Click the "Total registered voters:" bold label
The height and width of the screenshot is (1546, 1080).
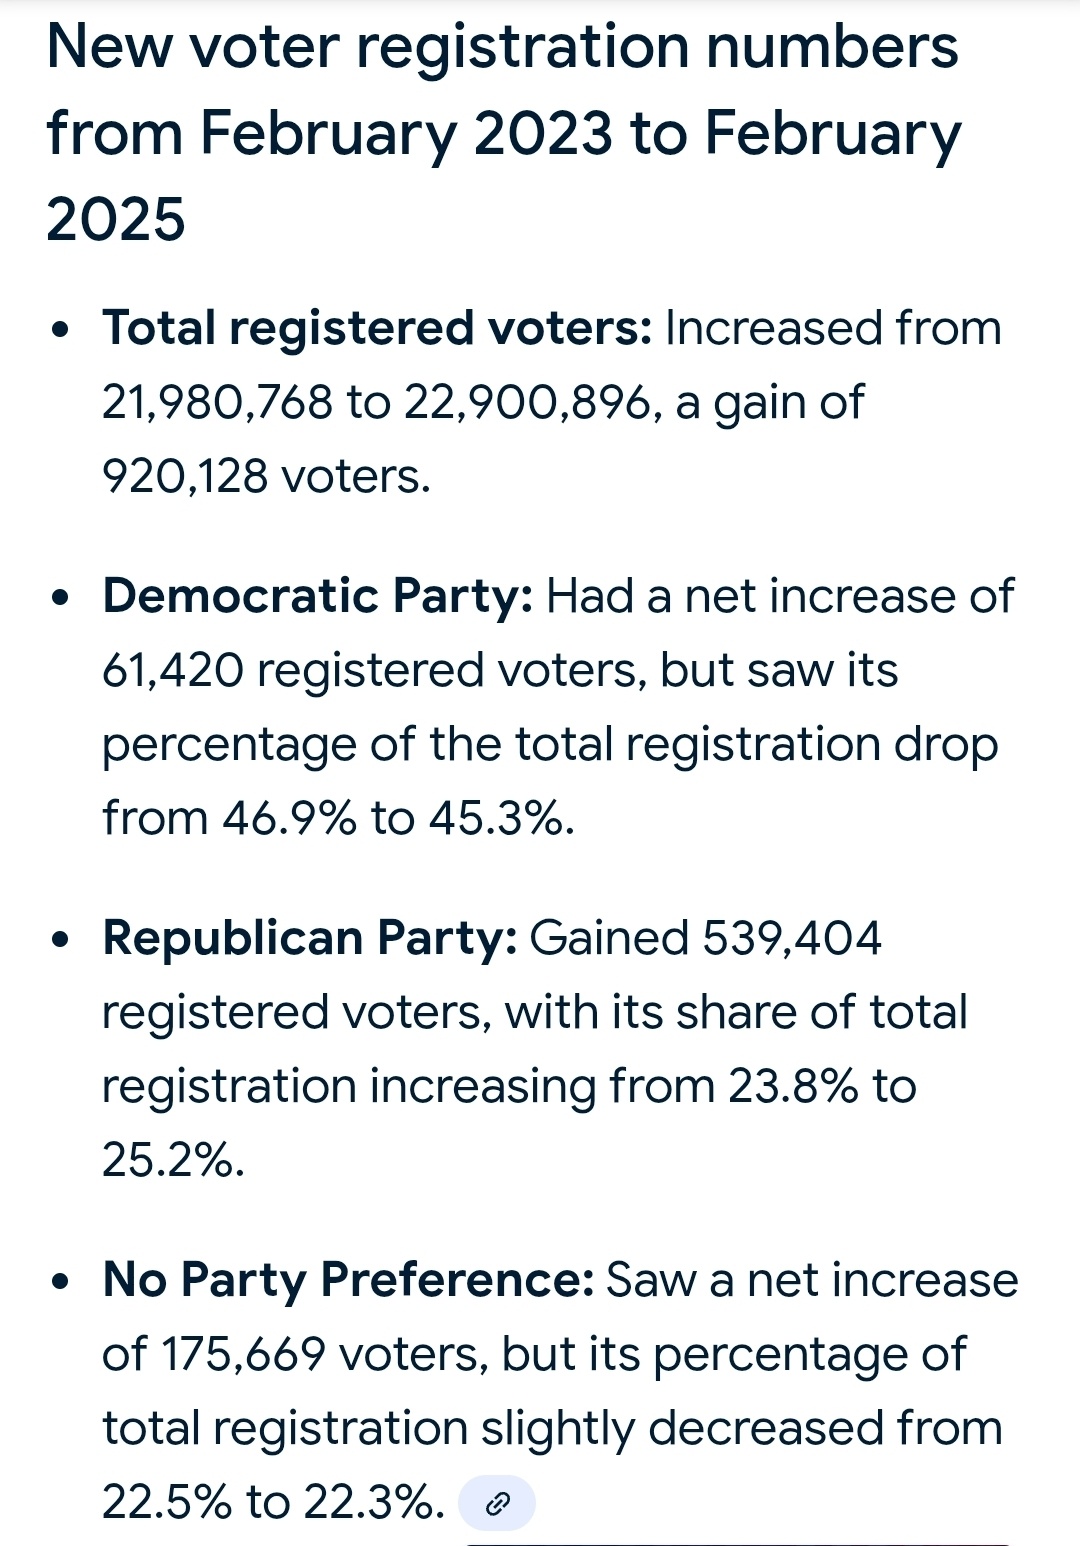point(377,329)
